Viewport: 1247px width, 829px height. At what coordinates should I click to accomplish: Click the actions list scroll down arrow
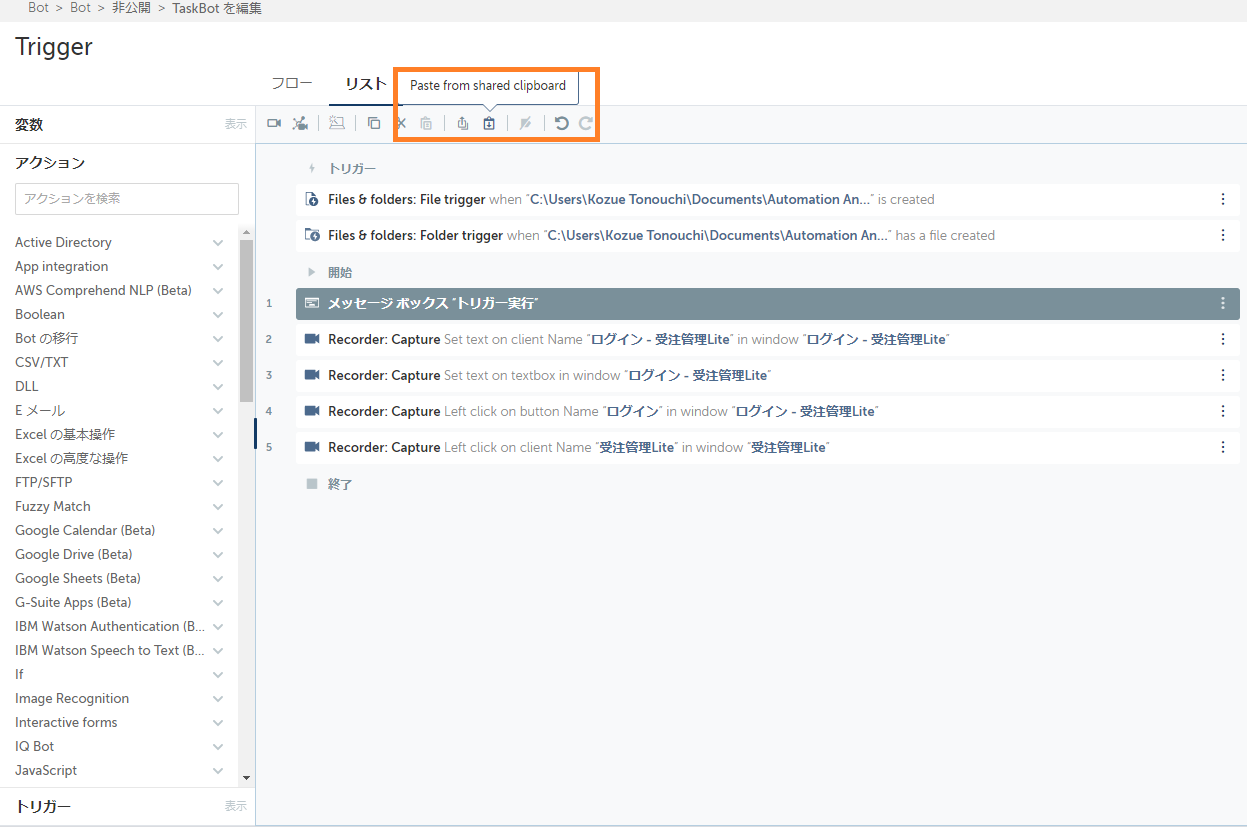246,777
